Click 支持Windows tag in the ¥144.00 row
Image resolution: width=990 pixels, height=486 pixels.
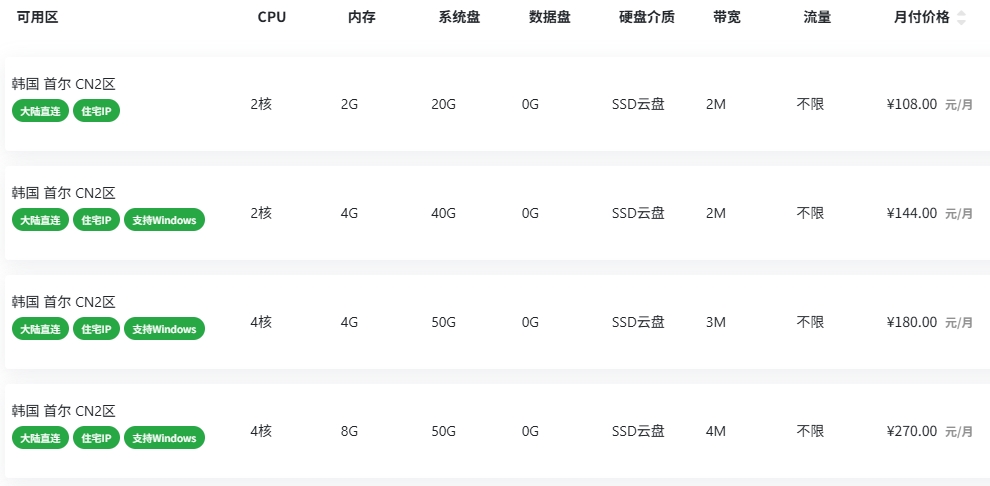coord(164,220)
